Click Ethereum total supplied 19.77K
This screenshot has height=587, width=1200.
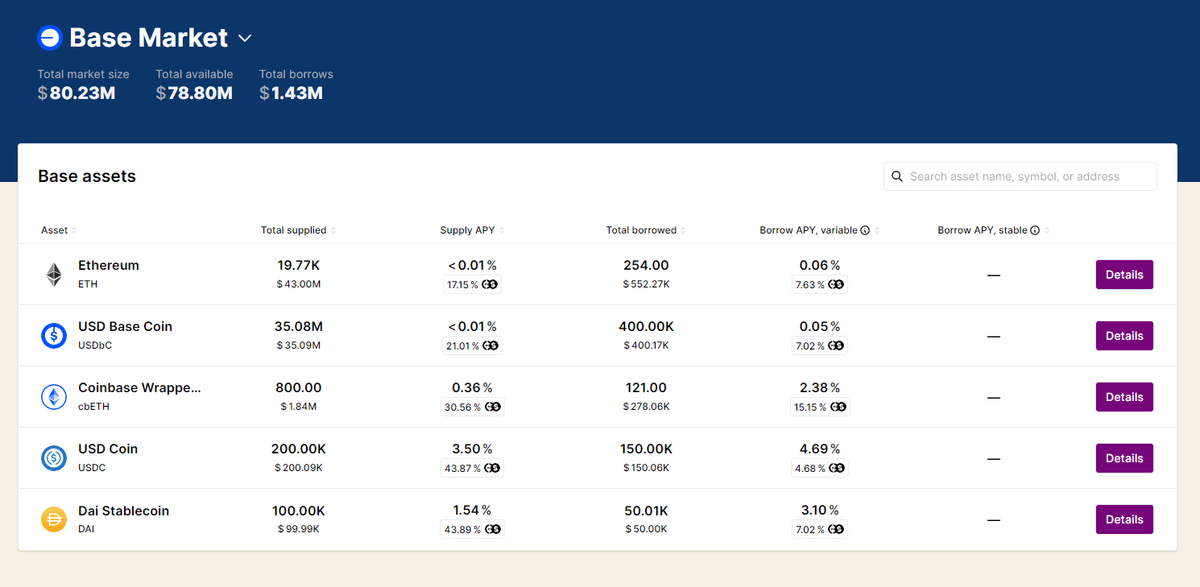(298, 266)
